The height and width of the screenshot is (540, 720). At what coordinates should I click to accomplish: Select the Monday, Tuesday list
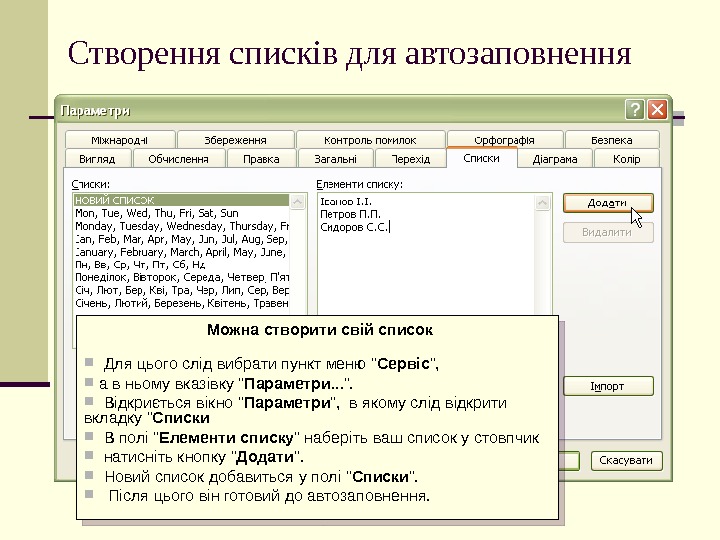[181, 226]
